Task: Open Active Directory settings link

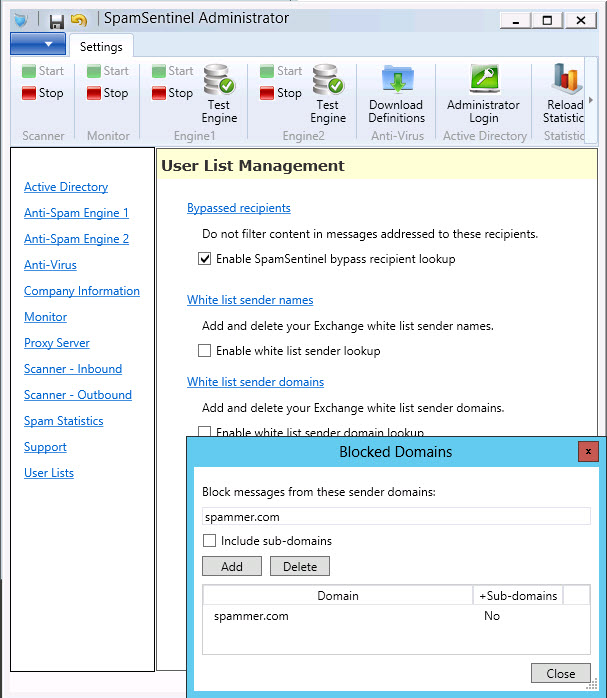Action: (66, 187)
